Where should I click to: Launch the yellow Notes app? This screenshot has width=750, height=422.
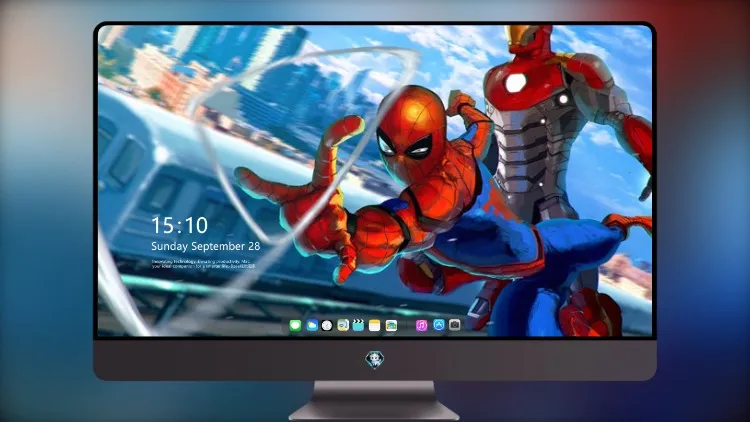(x=375, y=326)
